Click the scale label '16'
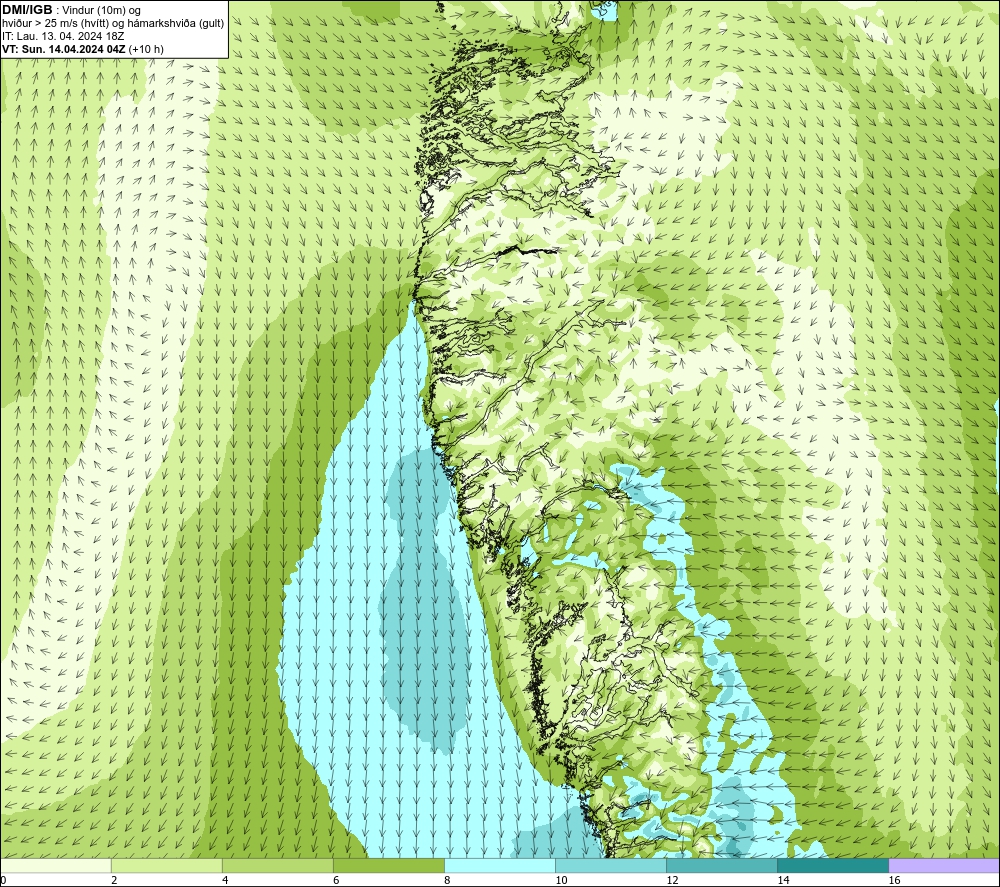Image resolution: width=1000 pixels, height=887 pixels. pyautogui.click(x=894, y=881)
